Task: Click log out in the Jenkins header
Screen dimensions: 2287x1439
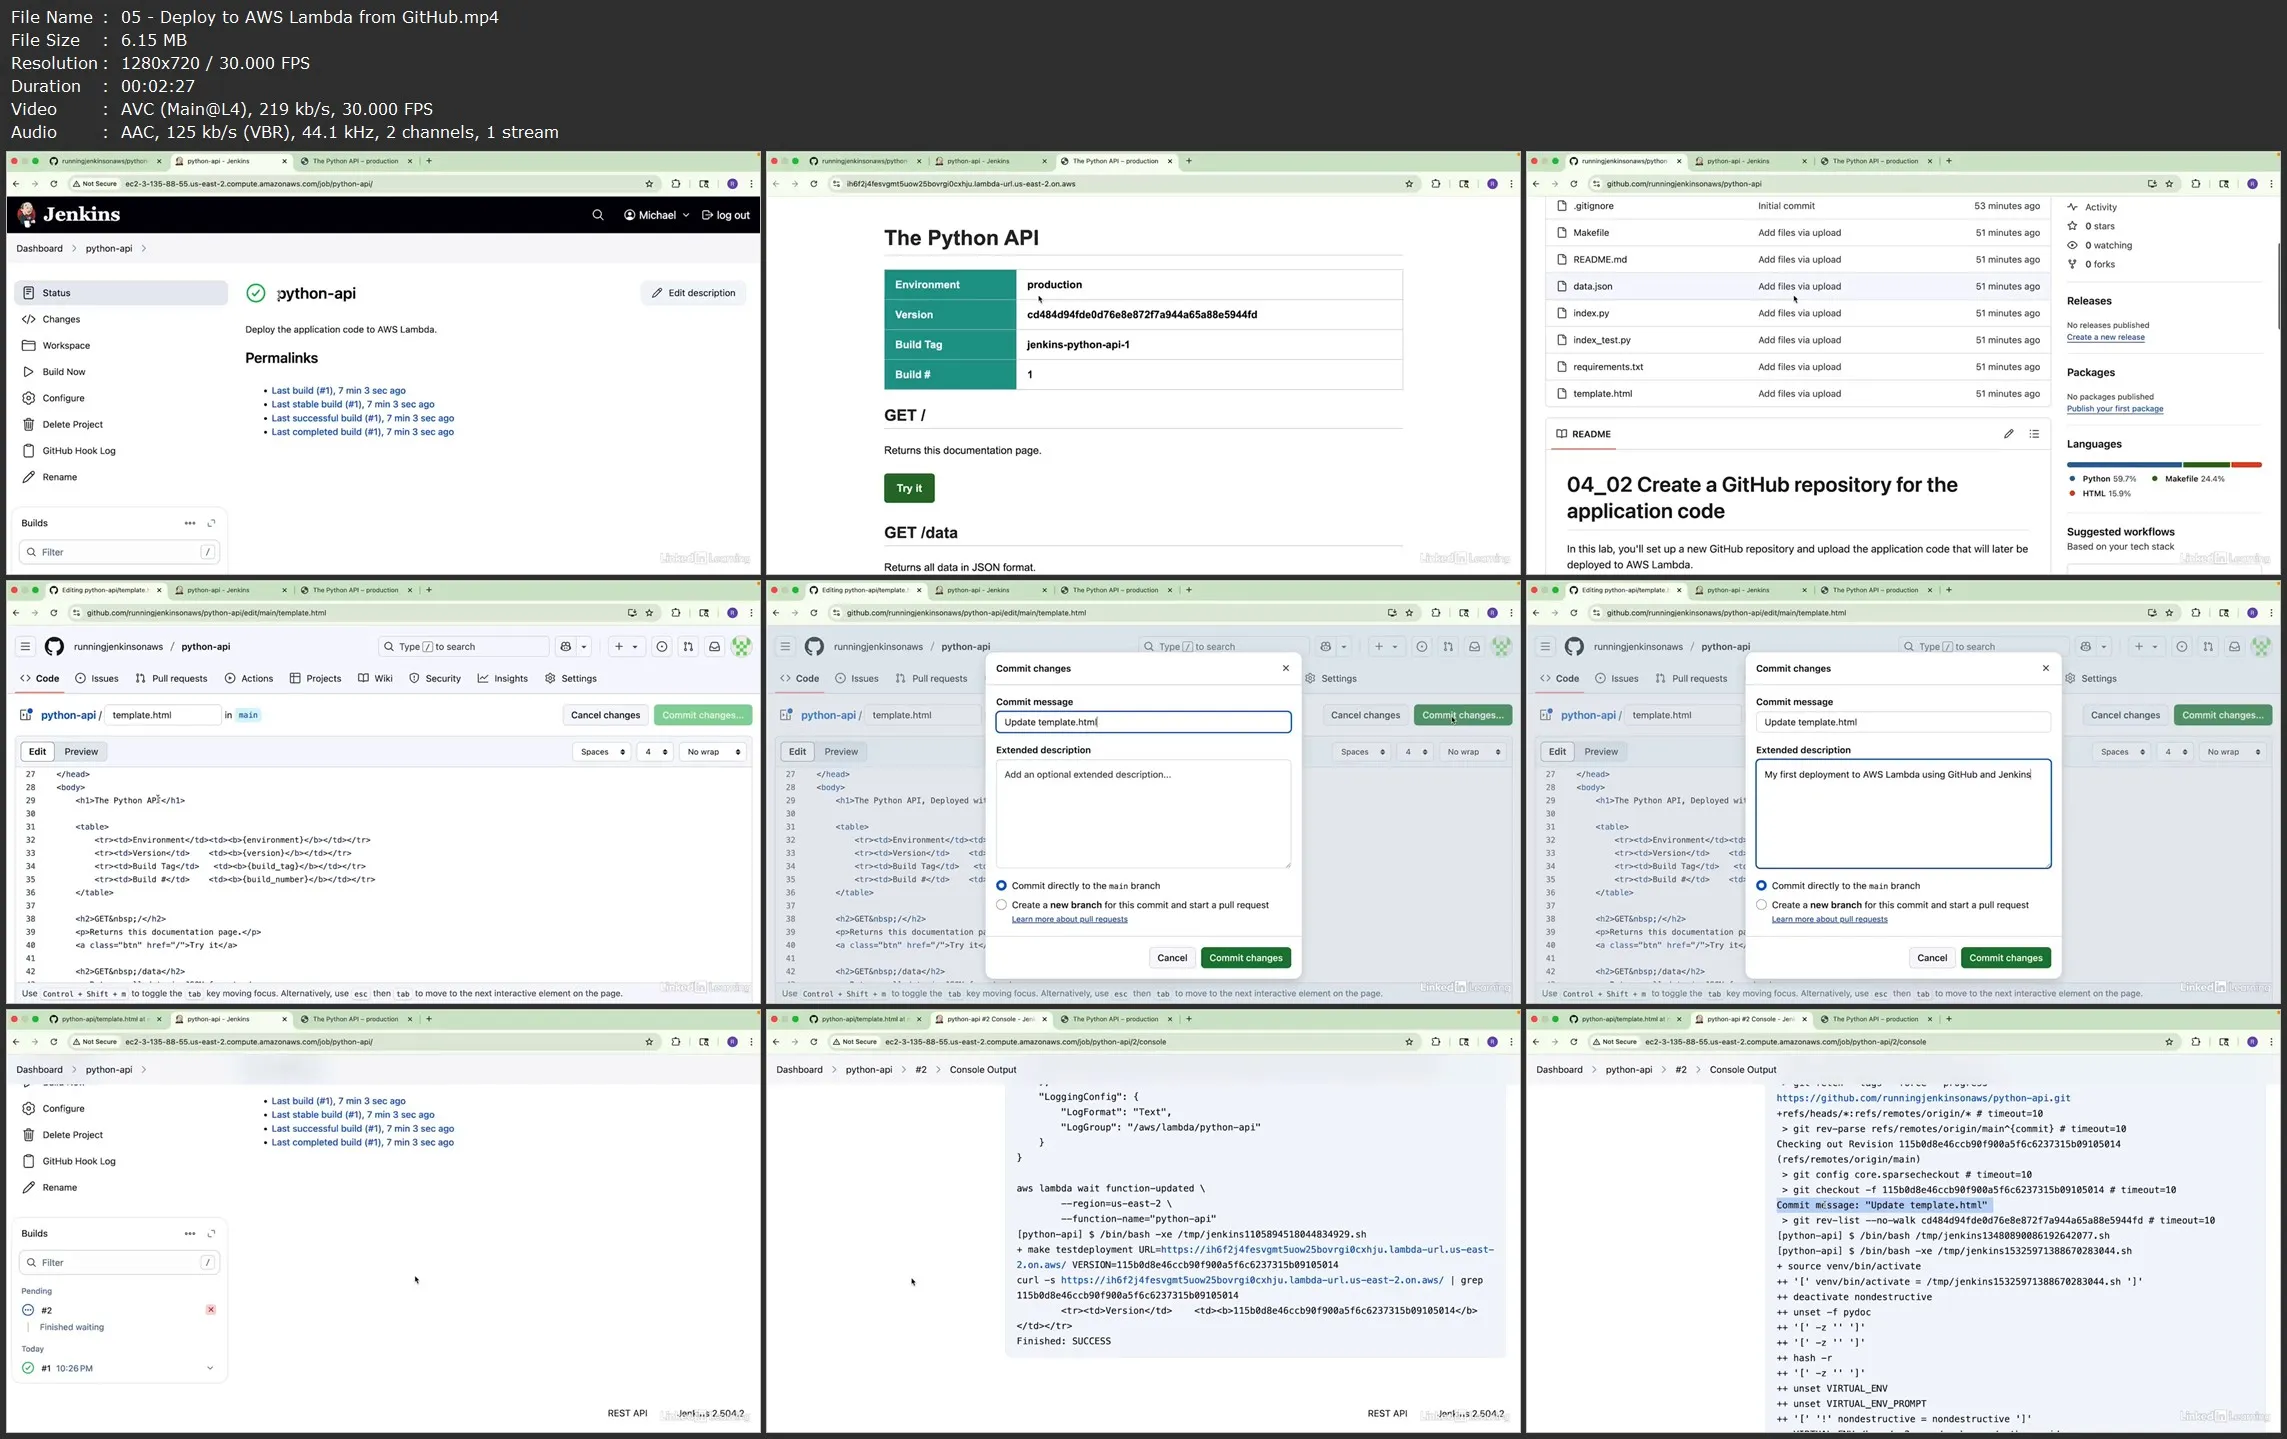Action: [725, 215]
